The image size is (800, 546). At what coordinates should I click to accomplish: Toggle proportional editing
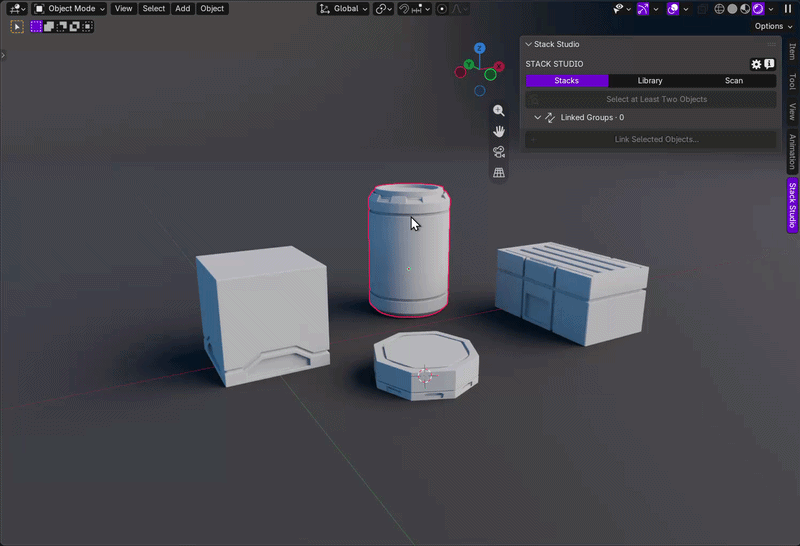point(442,9)
